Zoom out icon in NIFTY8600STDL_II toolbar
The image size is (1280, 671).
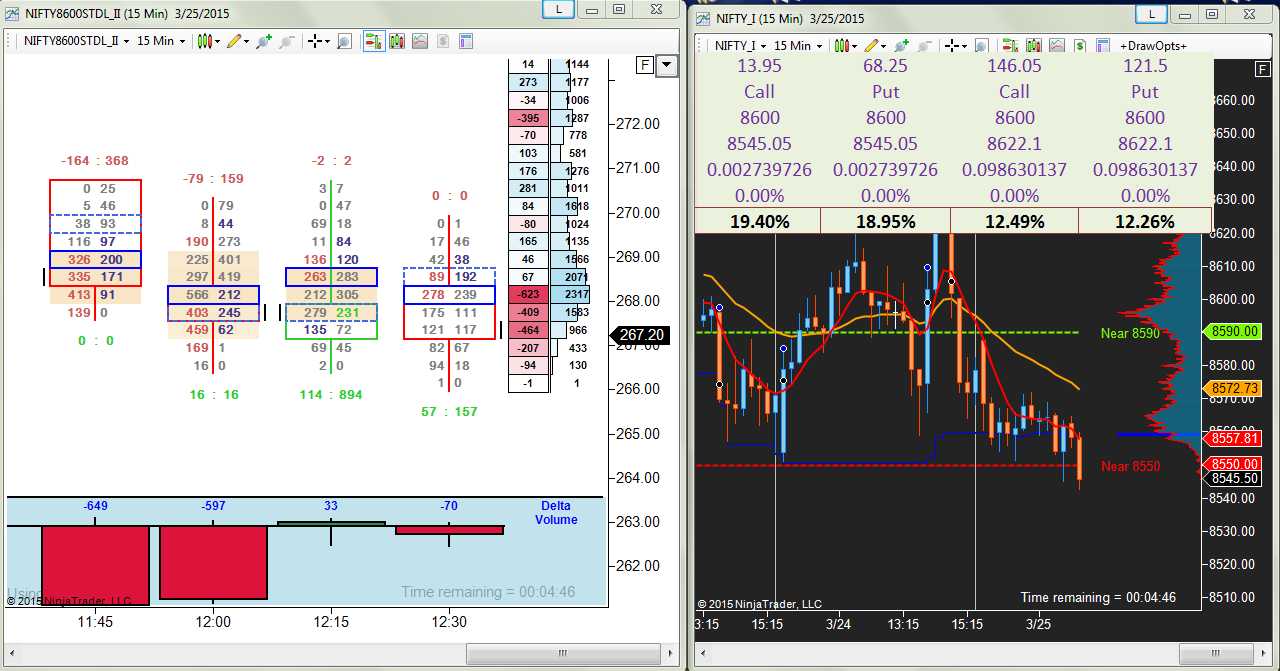287,41
